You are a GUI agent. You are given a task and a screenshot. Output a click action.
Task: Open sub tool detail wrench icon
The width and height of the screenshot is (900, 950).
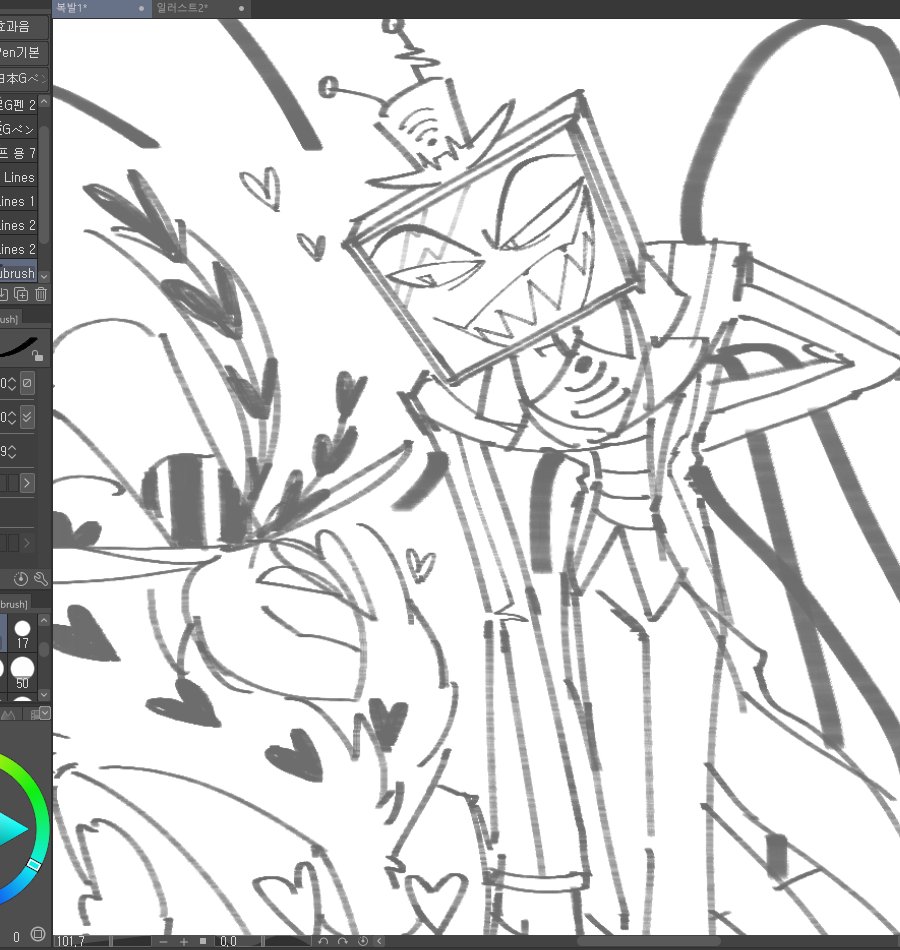click(x=41, y=579)
